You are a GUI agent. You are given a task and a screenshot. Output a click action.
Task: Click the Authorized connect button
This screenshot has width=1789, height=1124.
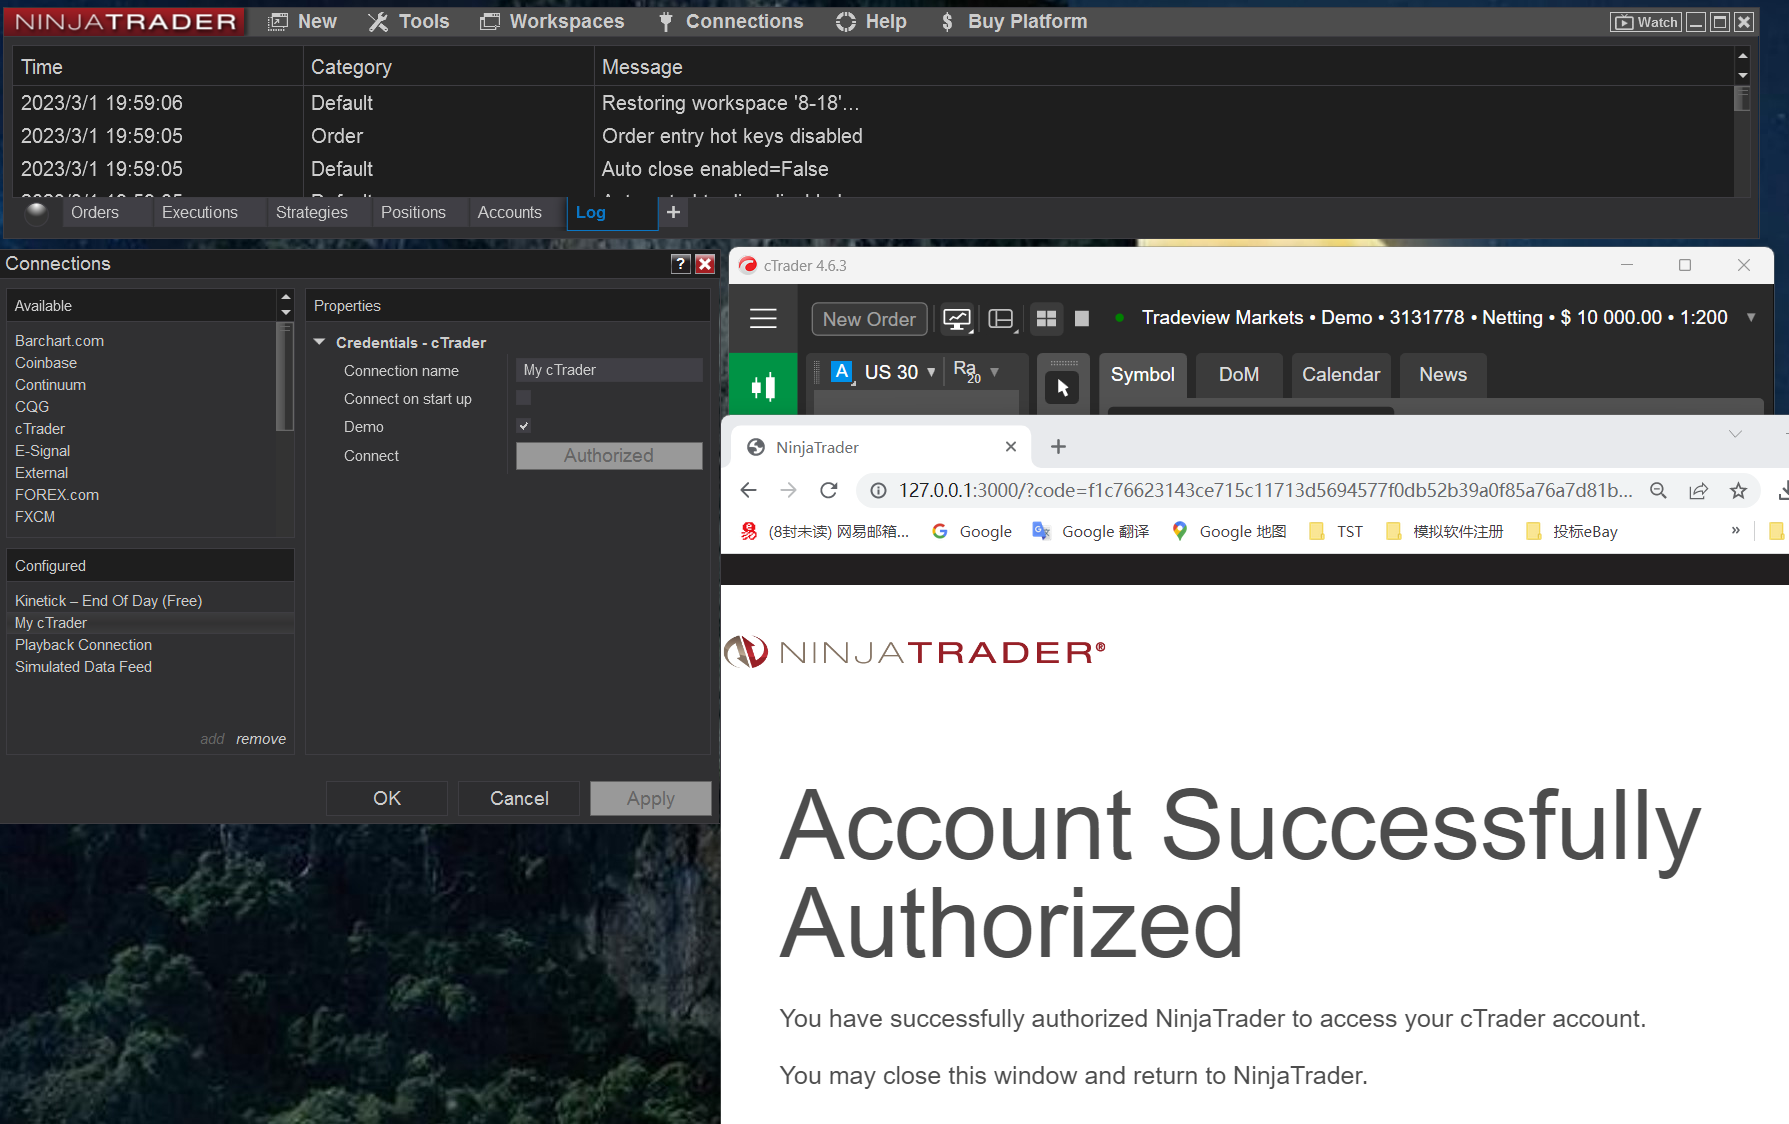(x=609, y=456)
